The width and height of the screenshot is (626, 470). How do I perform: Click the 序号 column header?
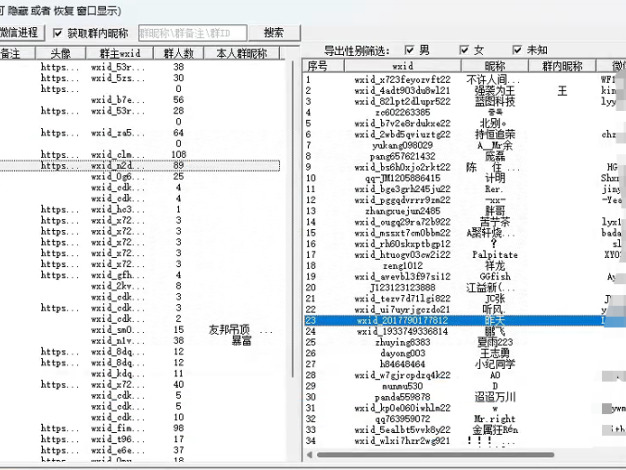[x=317, y=65]
